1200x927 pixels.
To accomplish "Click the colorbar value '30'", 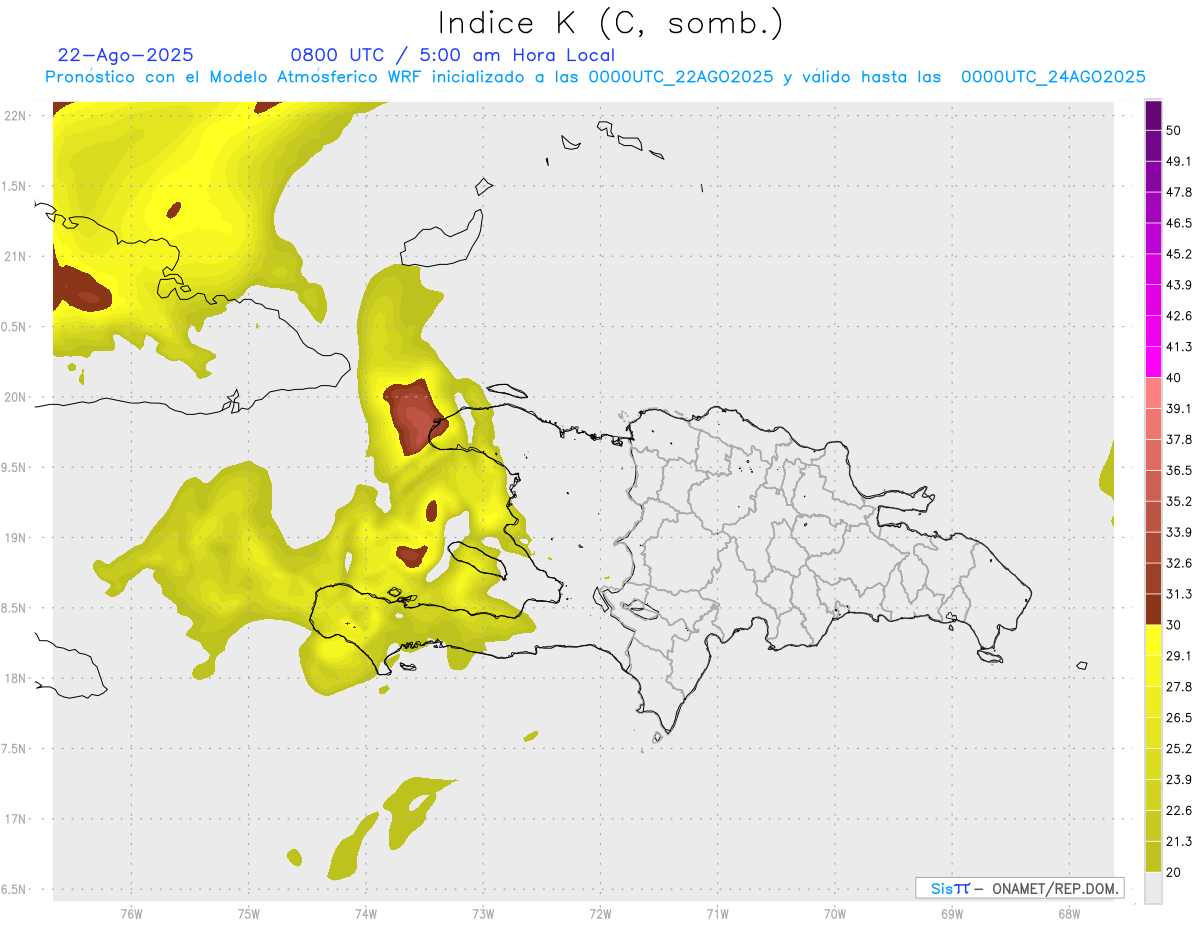I will 1174,625.
